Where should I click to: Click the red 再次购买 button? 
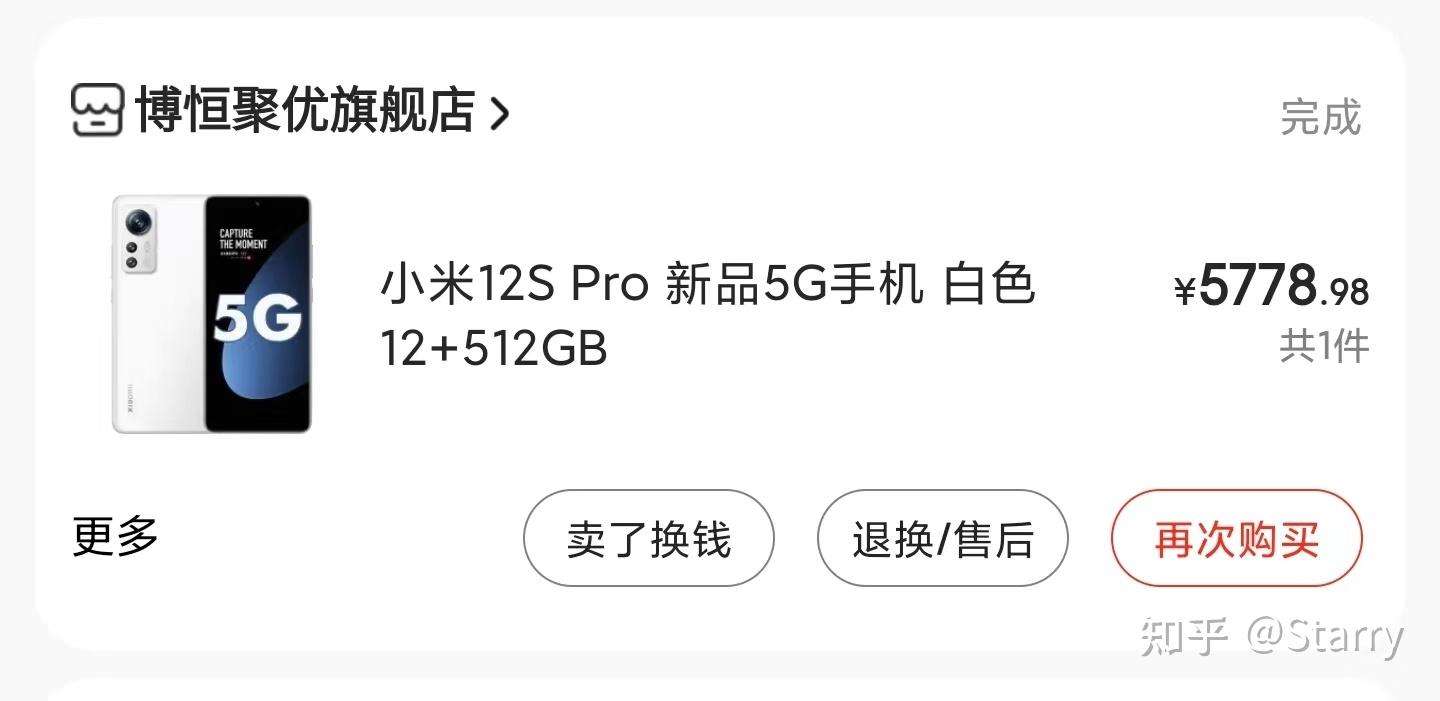pos(1237,538)
